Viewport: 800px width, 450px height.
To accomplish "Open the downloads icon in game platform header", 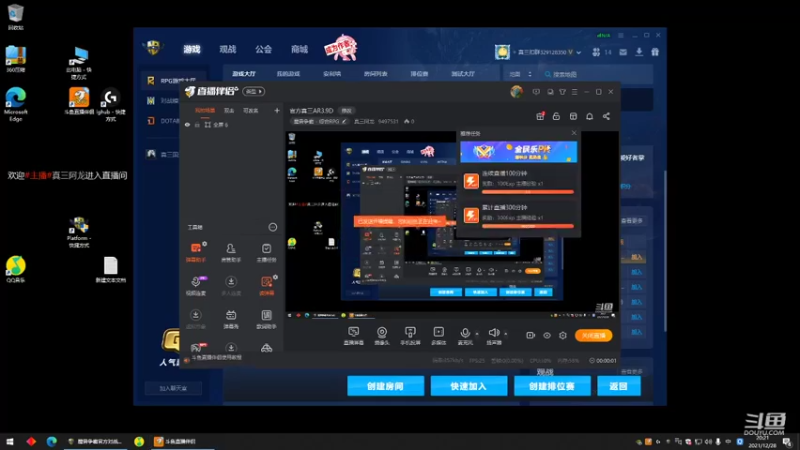I will [x=639, y=52].
